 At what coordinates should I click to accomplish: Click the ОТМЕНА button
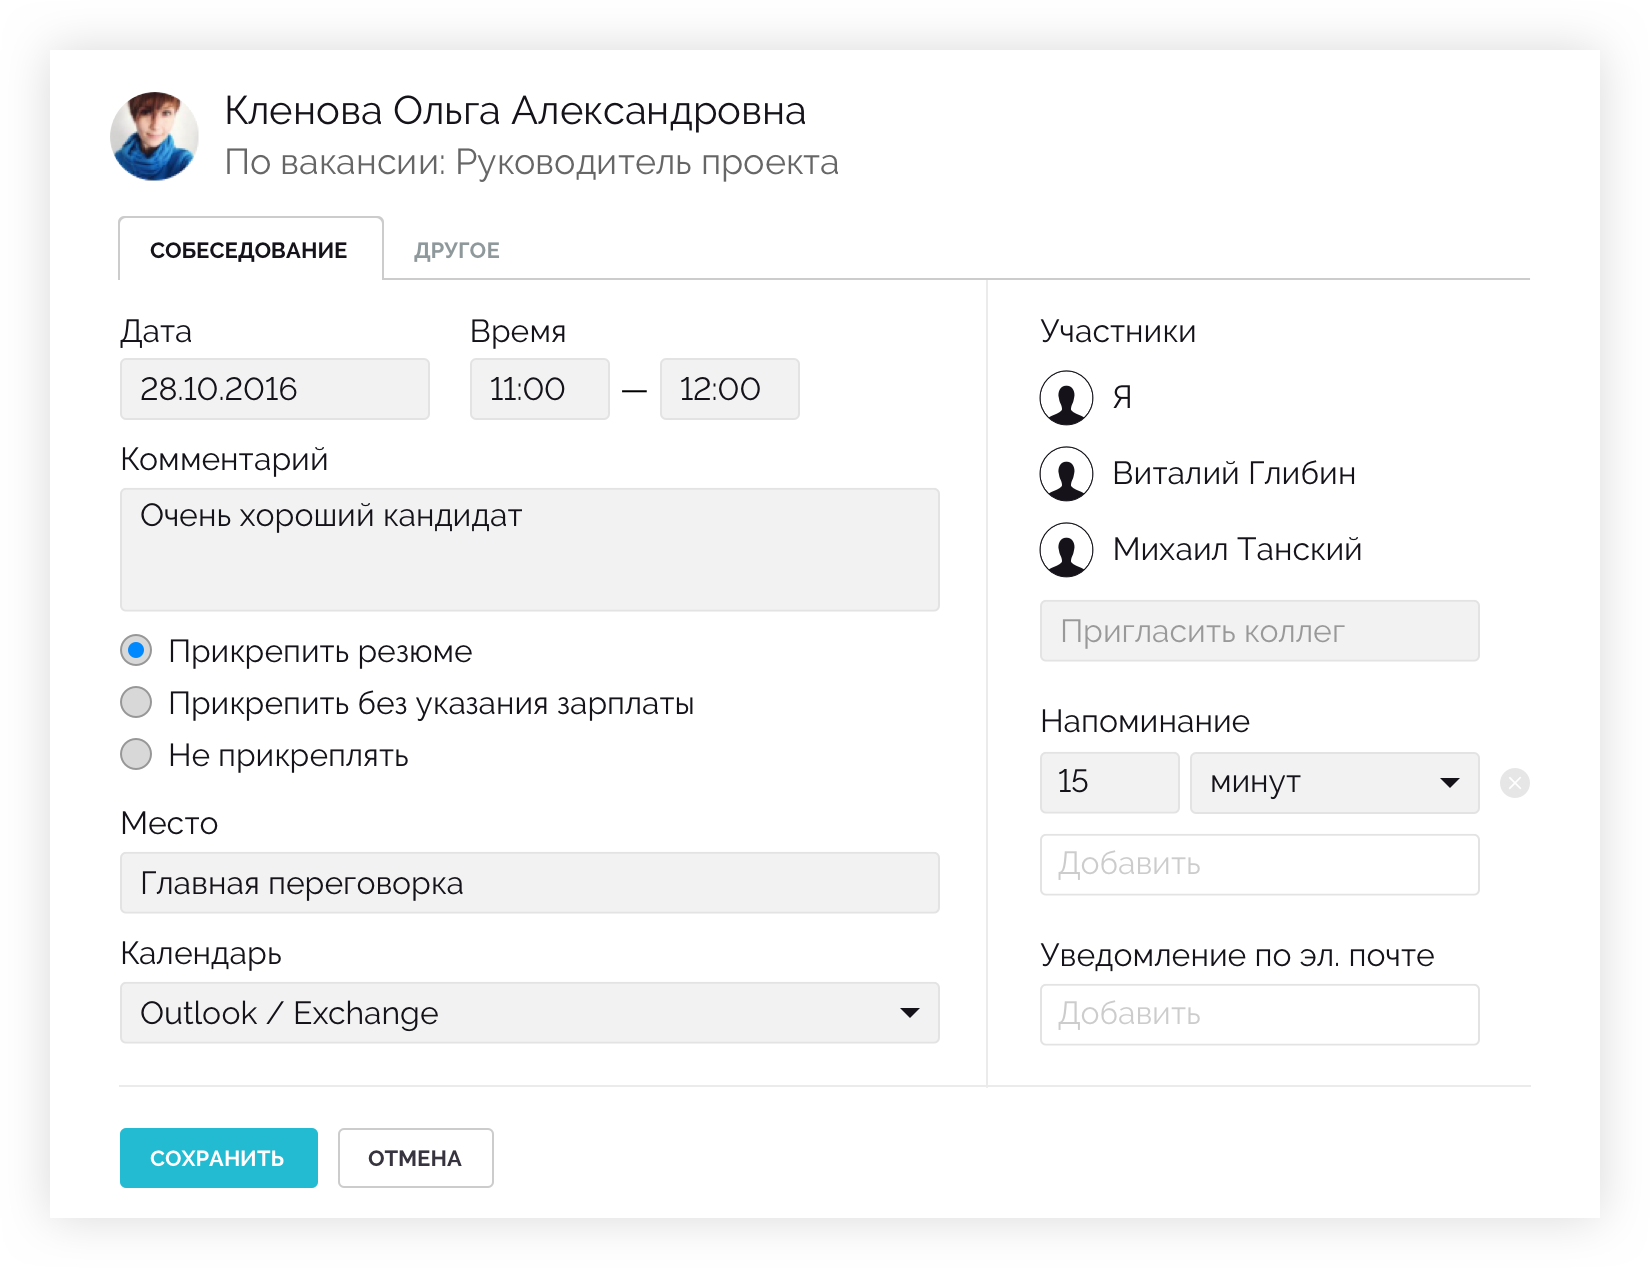click(x=415, y=1158)
